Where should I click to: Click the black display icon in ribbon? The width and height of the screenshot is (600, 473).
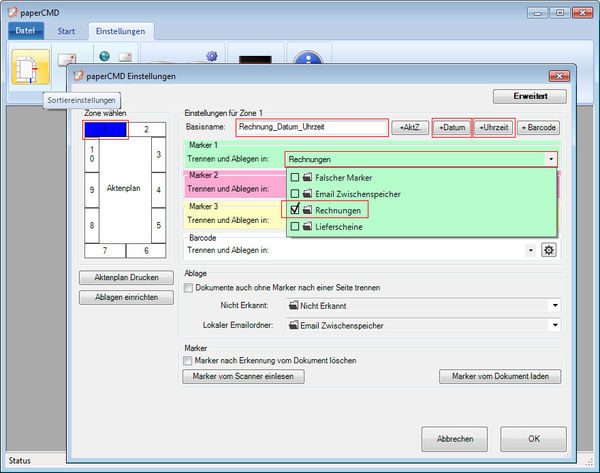pos(255,60)
